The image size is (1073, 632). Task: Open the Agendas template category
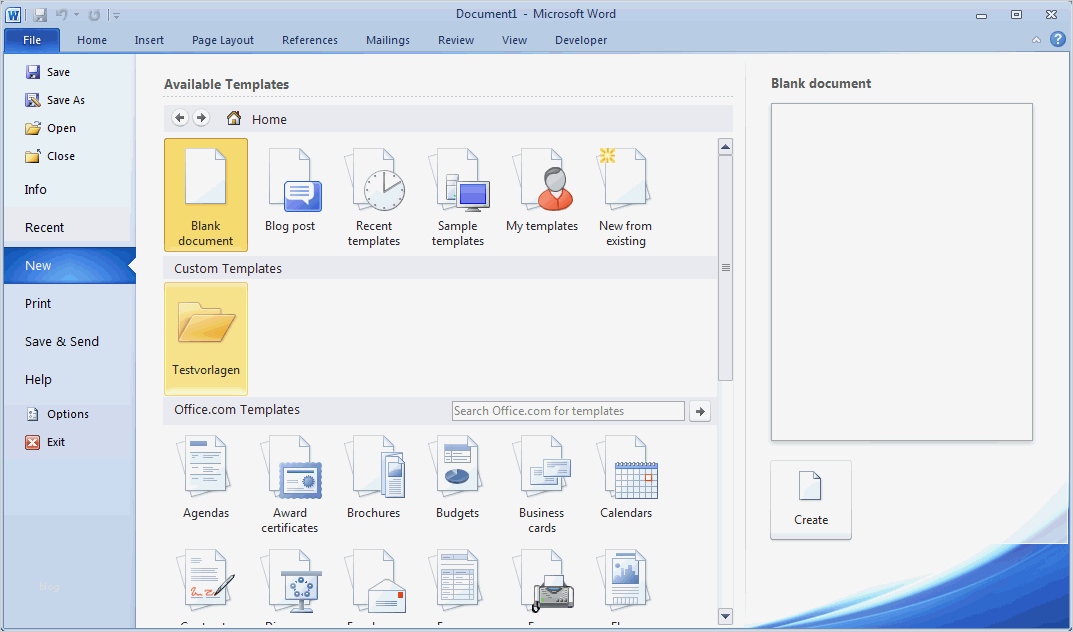click(205, 479)
